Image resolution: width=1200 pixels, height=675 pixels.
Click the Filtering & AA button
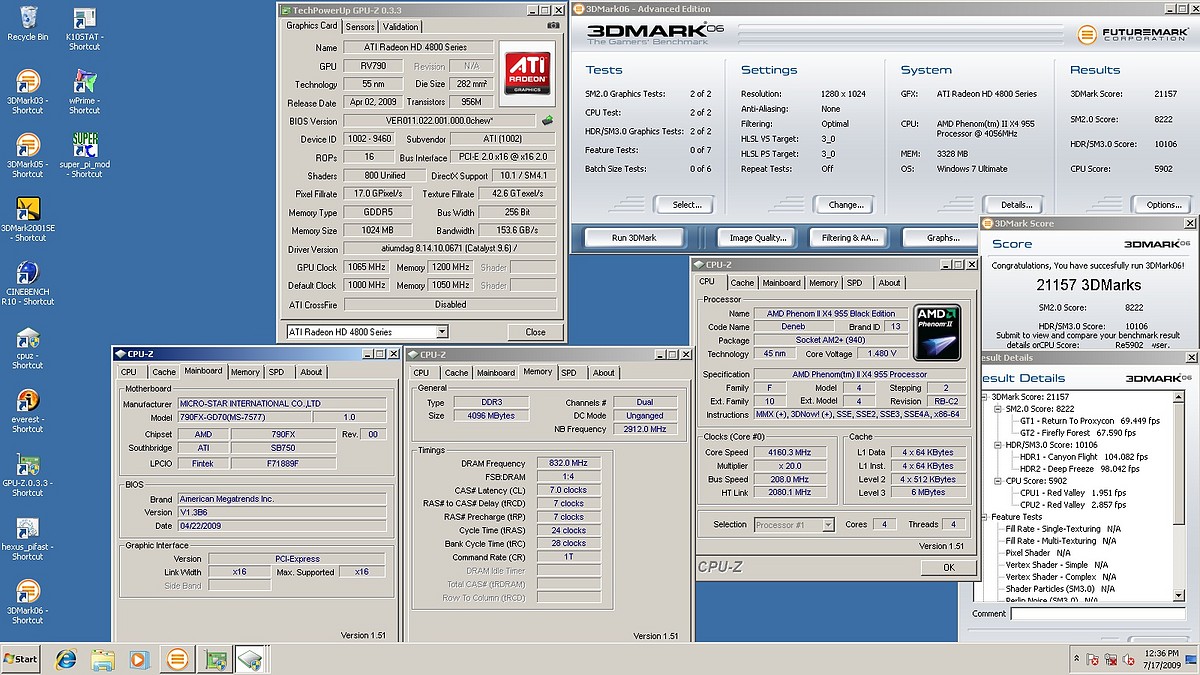[850, 238]
